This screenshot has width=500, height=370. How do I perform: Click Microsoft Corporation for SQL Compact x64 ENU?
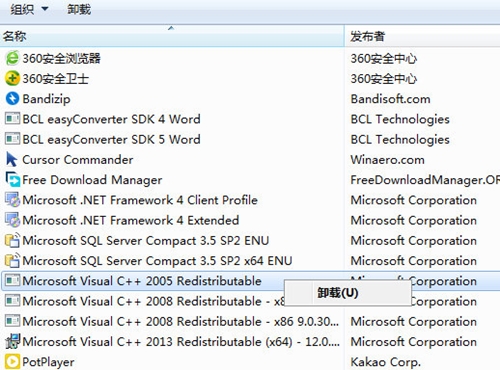click(x=414, y=261)
